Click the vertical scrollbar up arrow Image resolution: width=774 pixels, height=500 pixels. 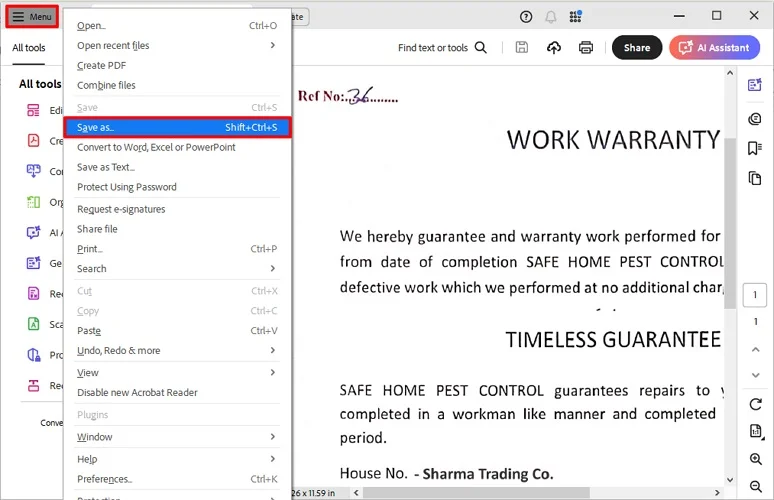click(x=730, y=73)
